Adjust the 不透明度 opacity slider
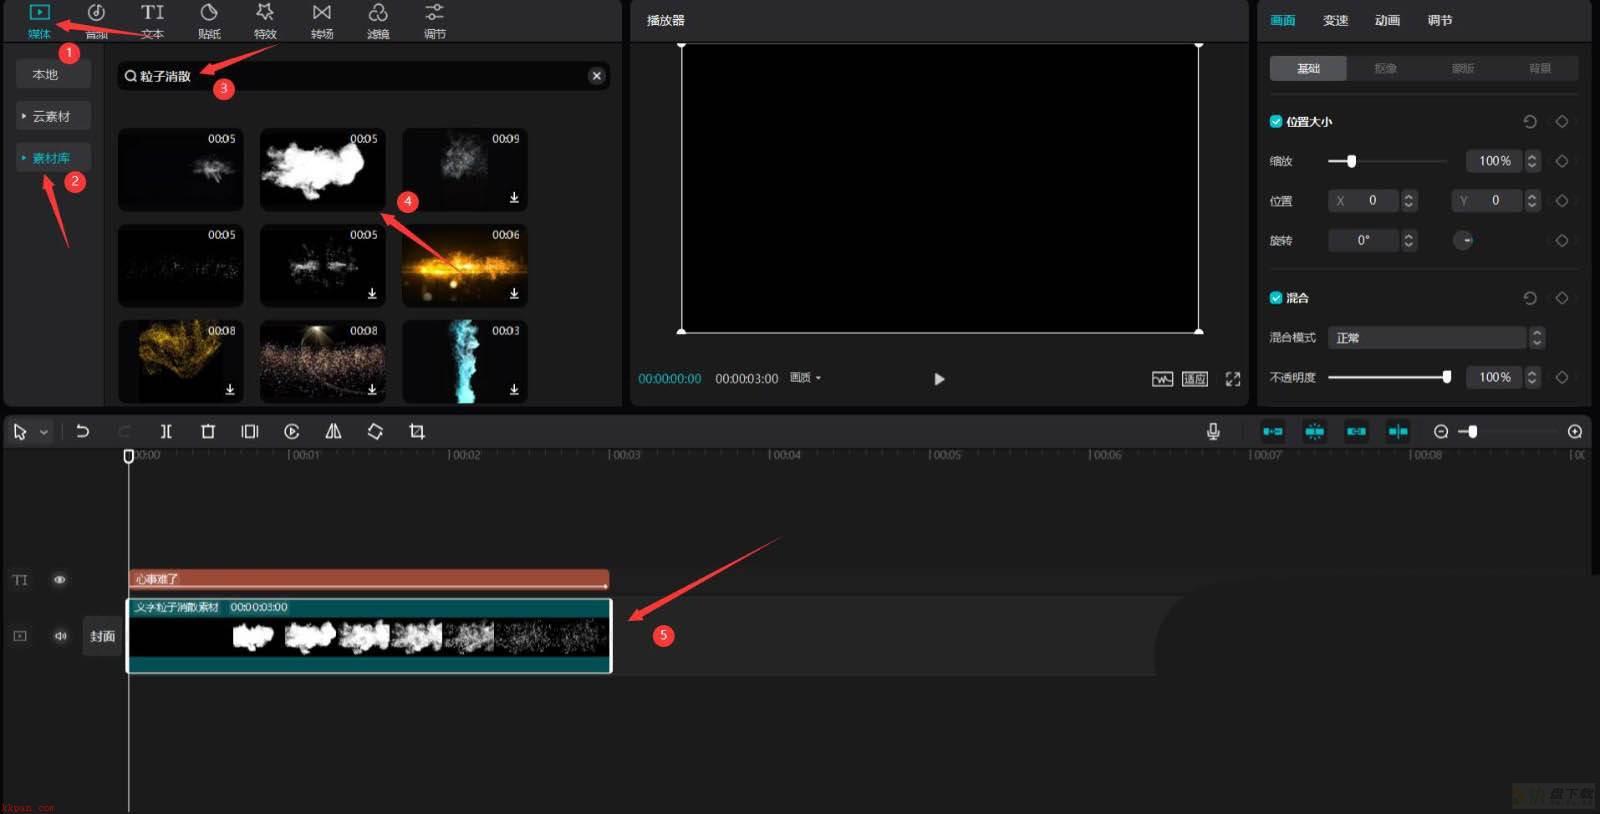The width and height of the screenshot is (1600, 814). pos(1389,377)
